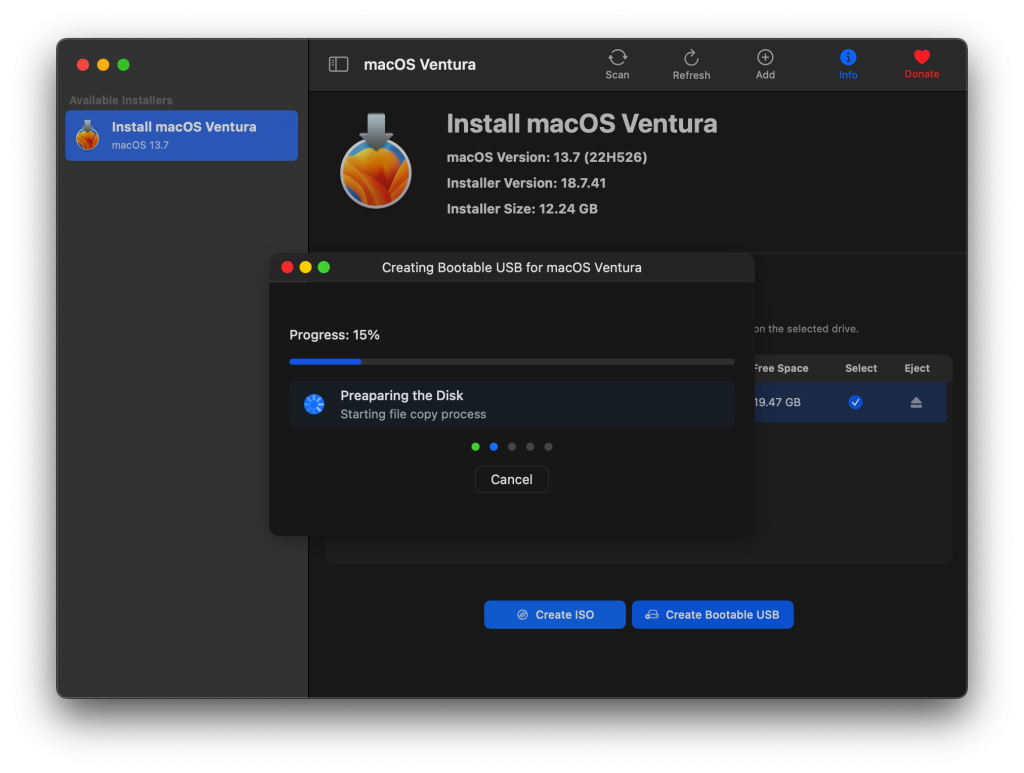This screenshot has width=1024, height=773.
Task: Close the main window with red button
Action: [x=83, y=65]
